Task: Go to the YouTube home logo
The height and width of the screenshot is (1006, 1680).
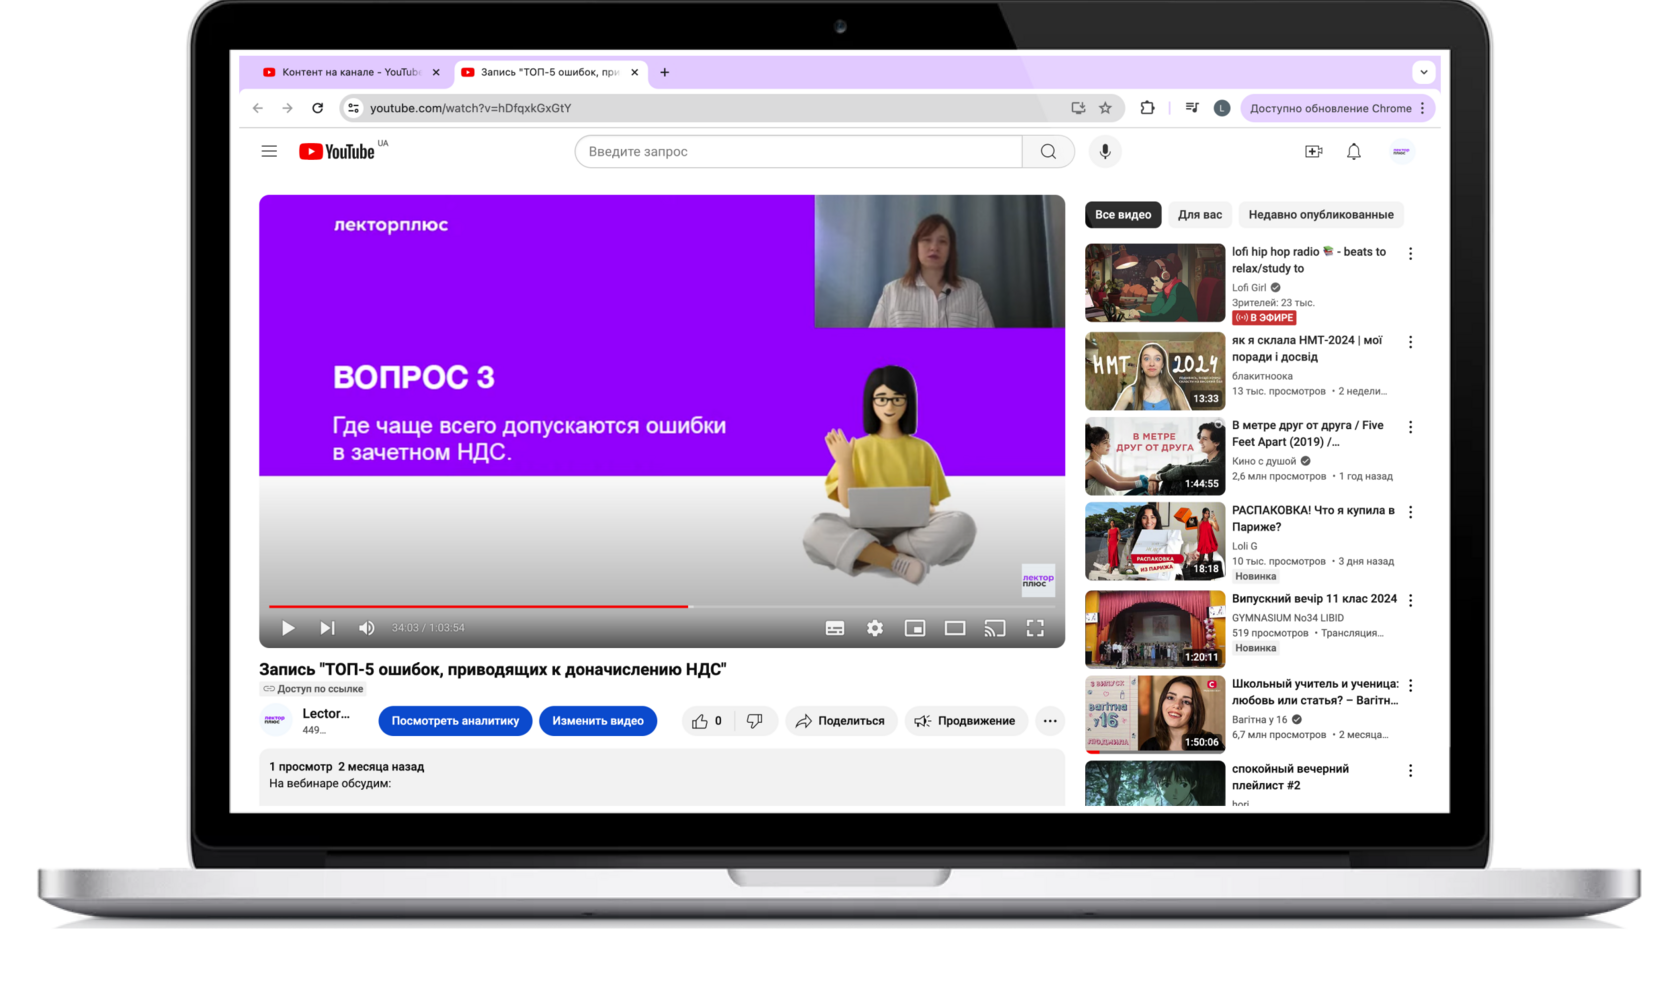Action: coord(337,152)
